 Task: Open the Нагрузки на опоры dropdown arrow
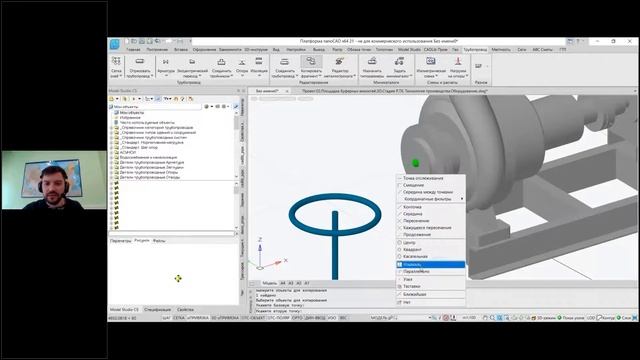tap(467, 76)
